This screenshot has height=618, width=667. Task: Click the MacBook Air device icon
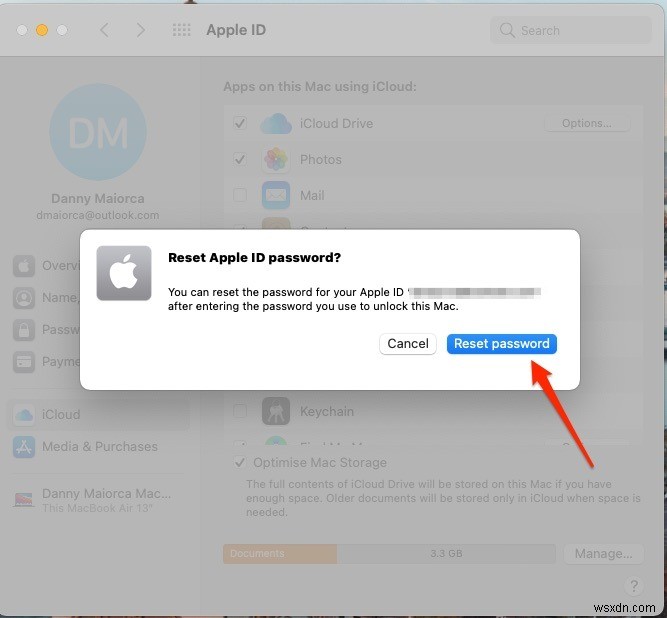coord(24,500)
